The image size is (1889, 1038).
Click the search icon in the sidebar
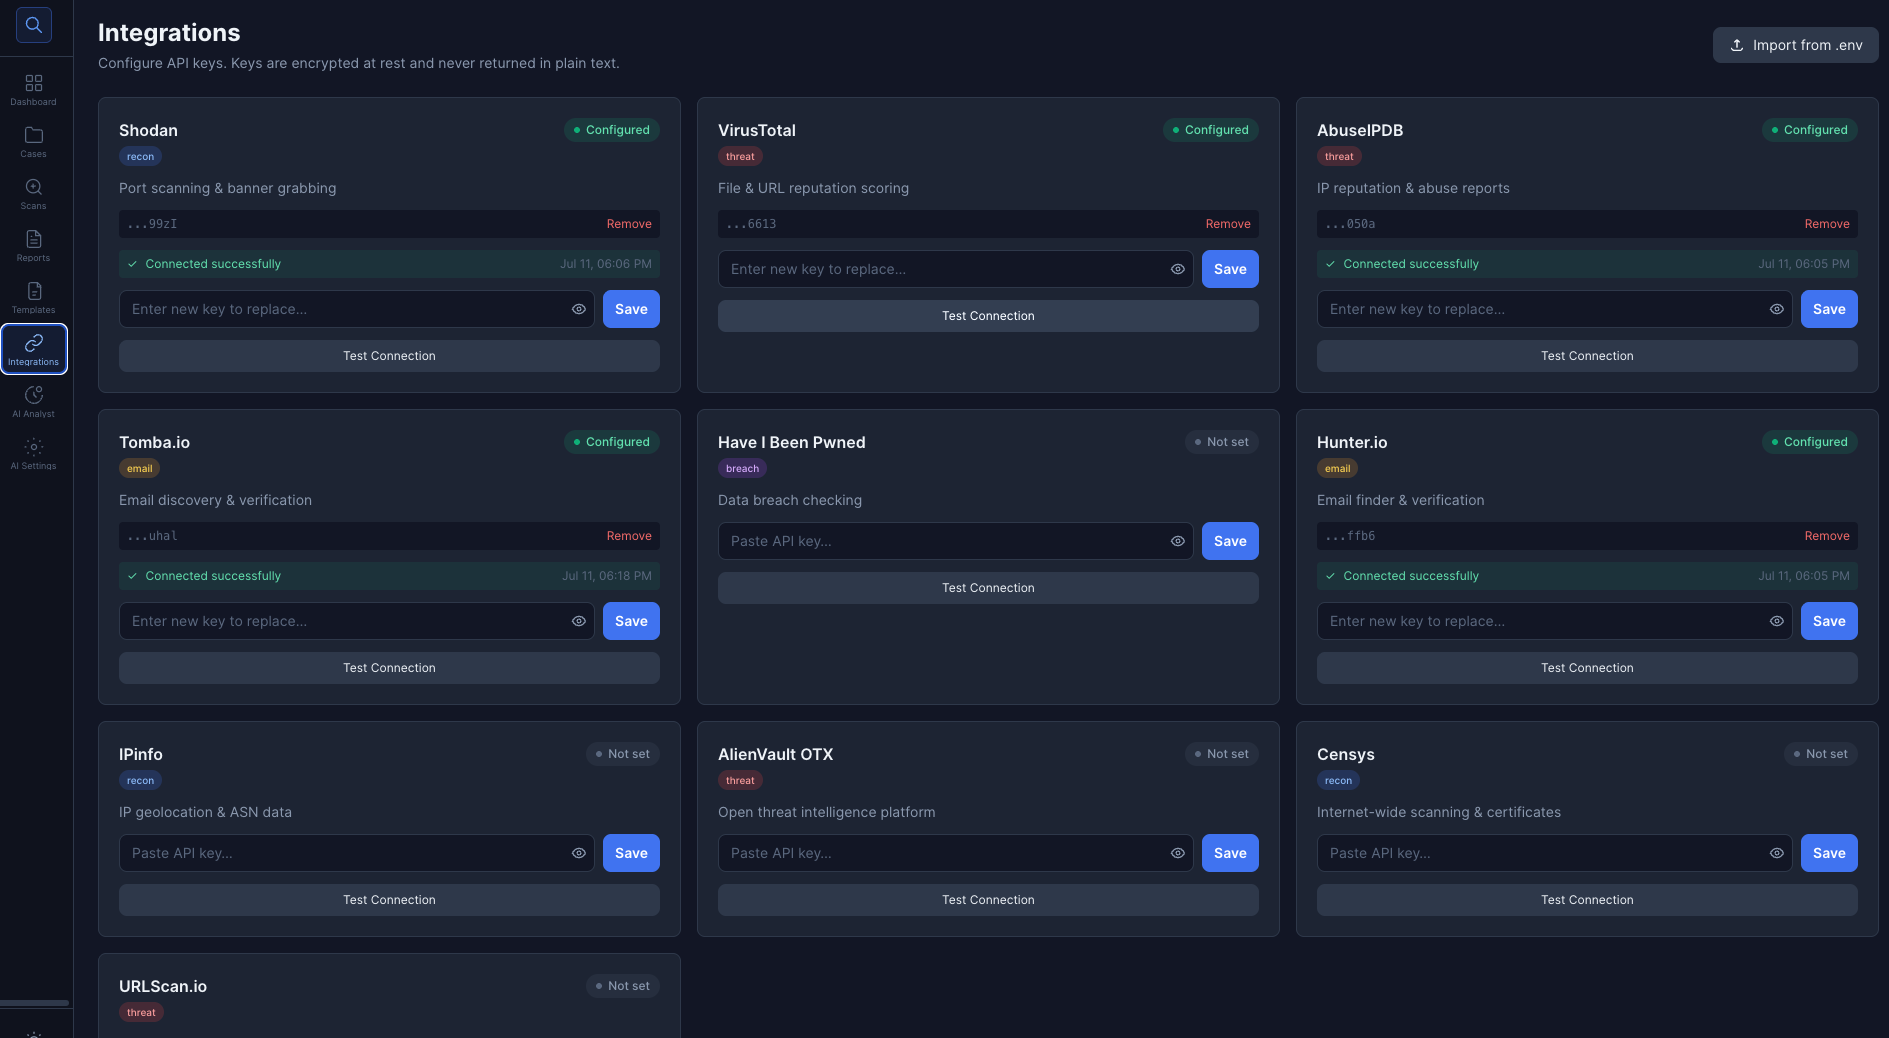[34, 25]
